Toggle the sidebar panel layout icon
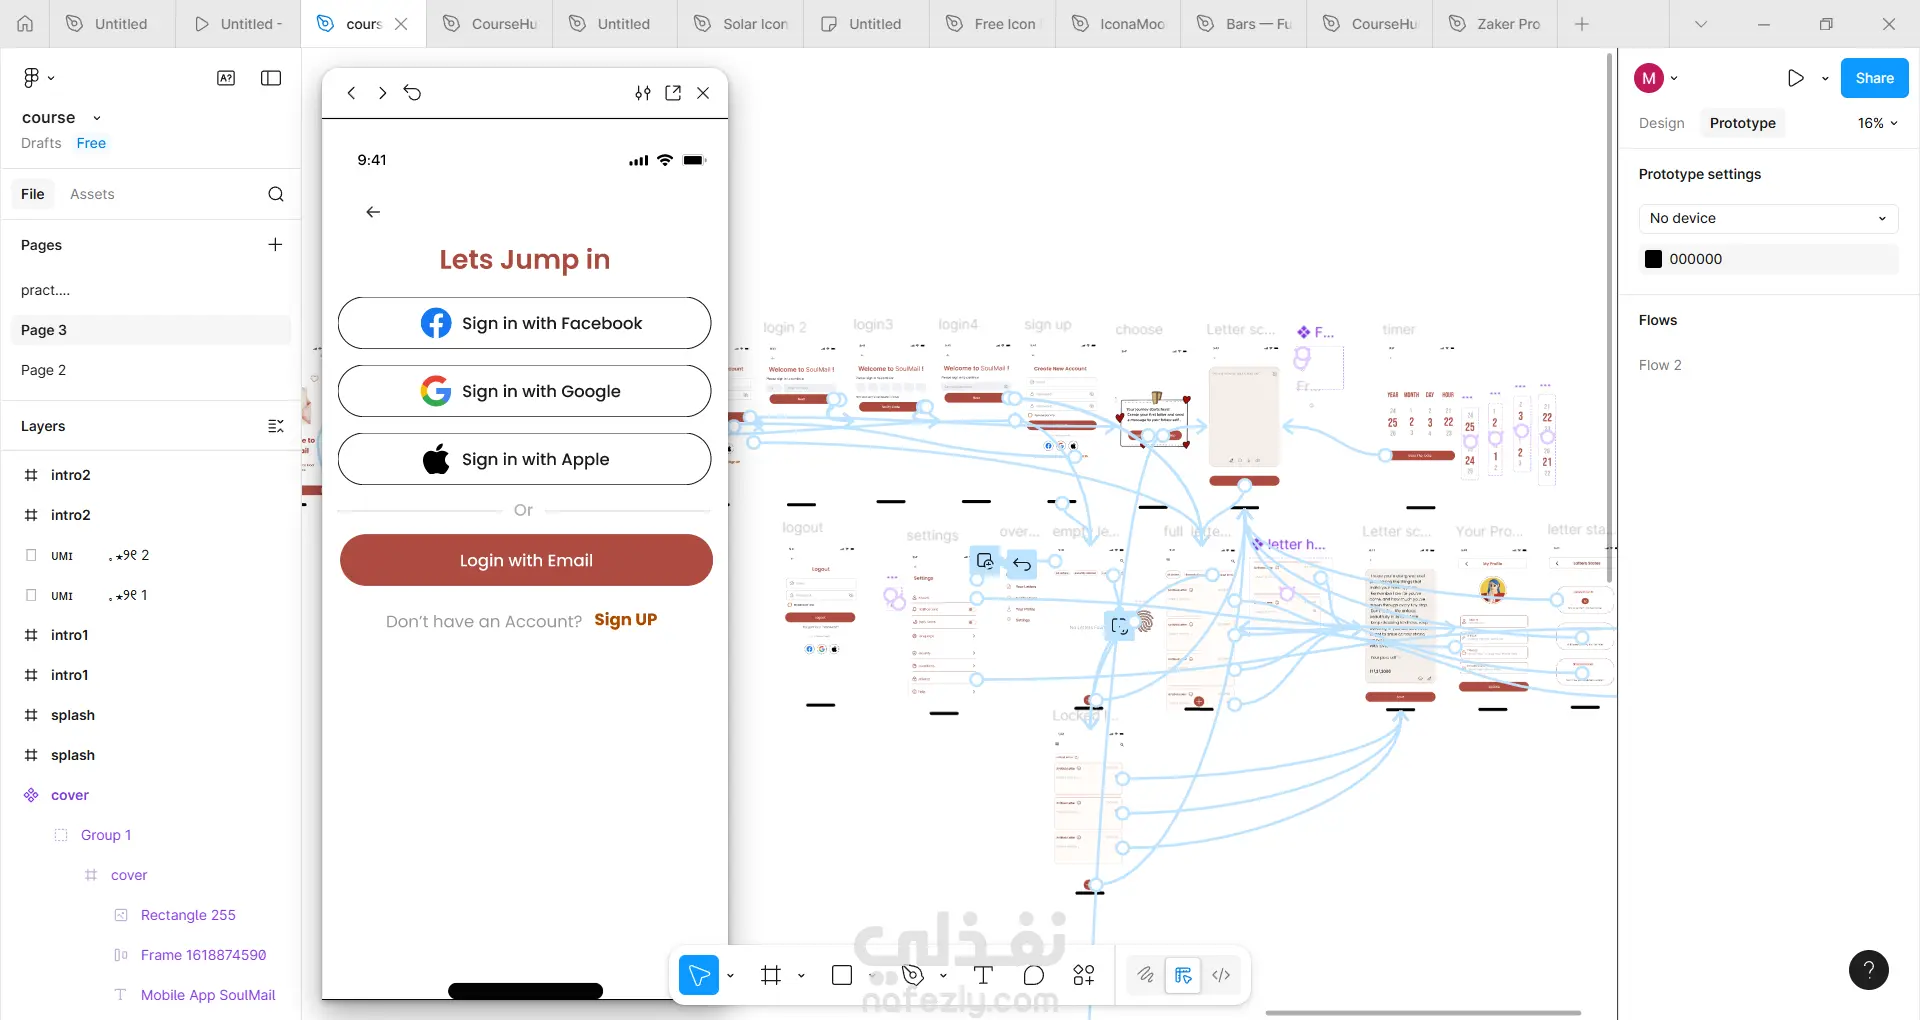 click(271, 78)
